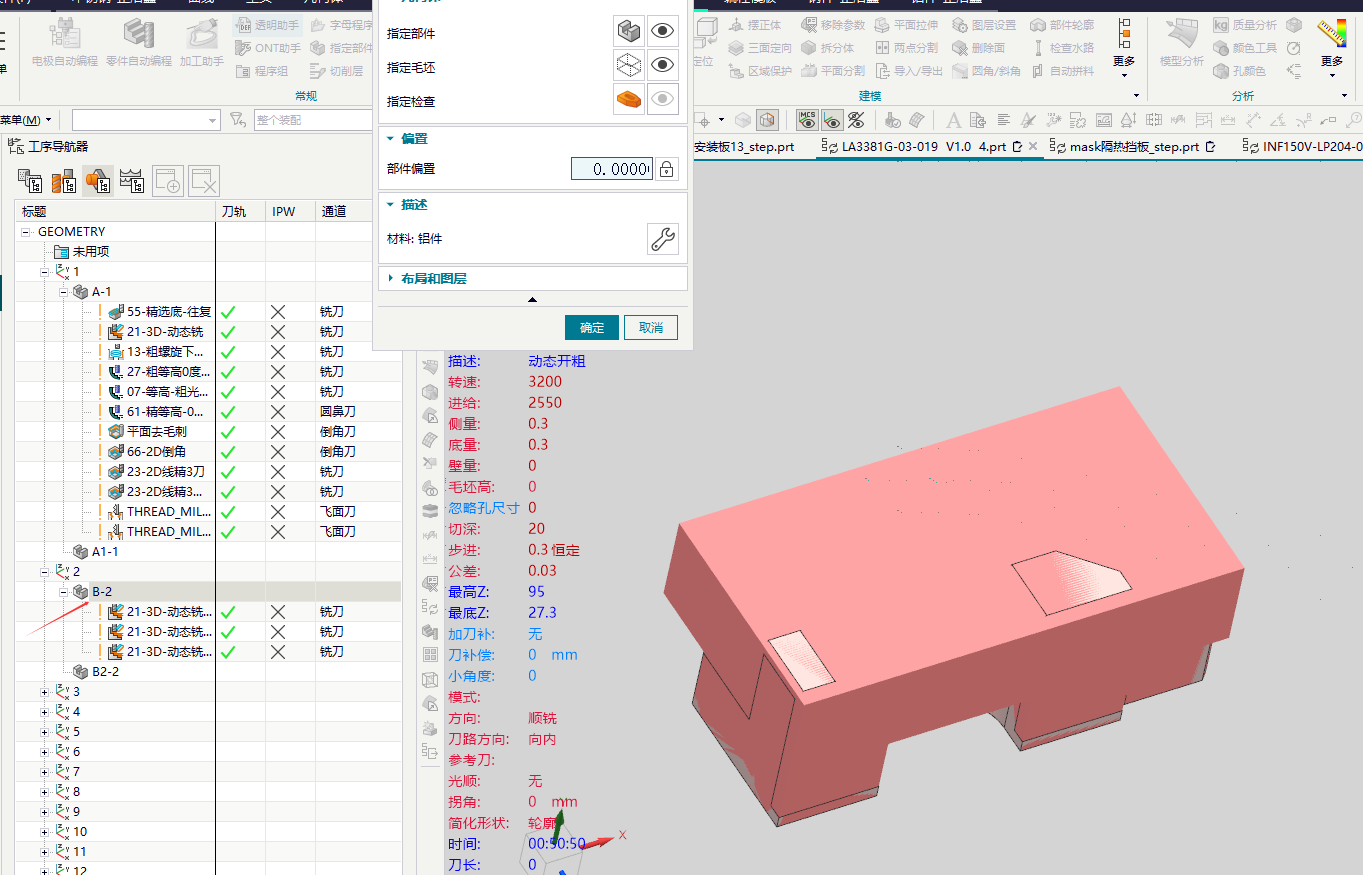Toggle the 部件偏置 lock button
This screenshot has width=1363, height=875.
pyautogui.click(x=666, y=169)
